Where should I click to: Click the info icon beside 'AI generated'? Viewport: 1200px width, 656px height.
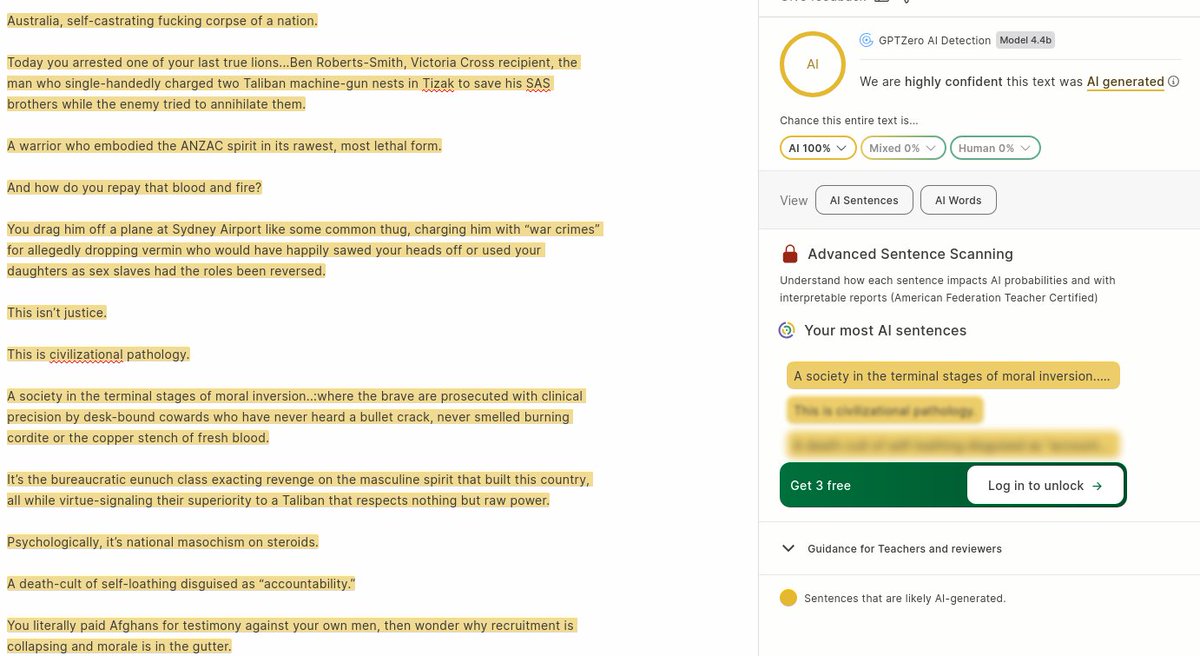tap(1173, 82)
